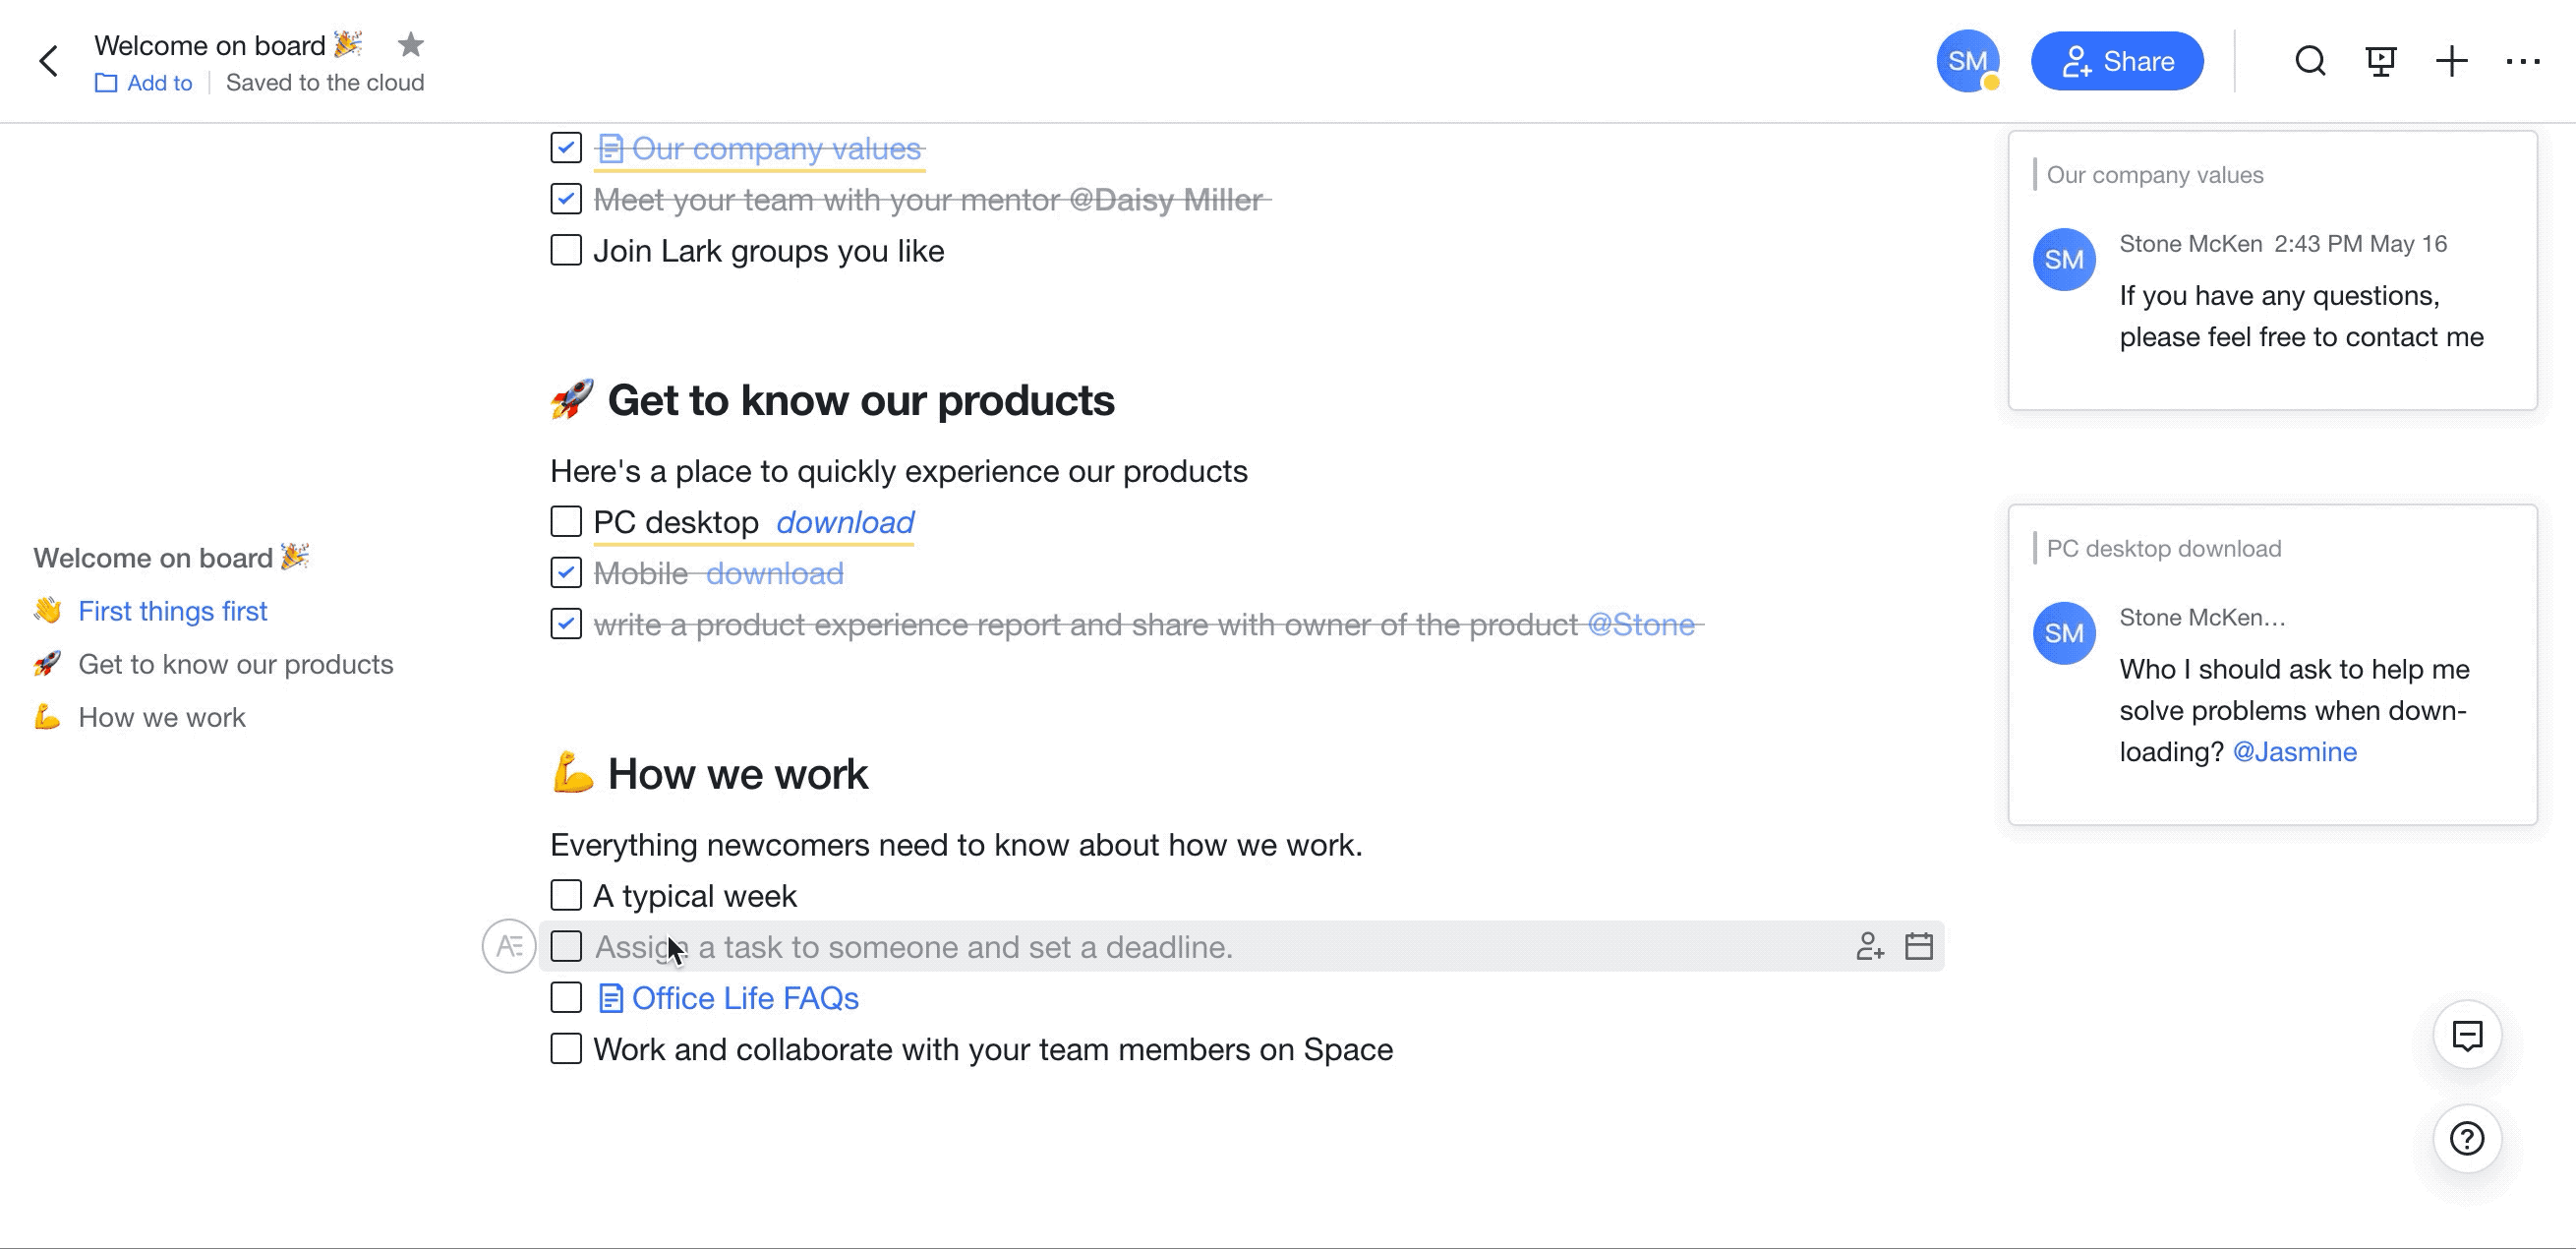
Task: Click the plus create-new icon
Action: point(2451,61)
